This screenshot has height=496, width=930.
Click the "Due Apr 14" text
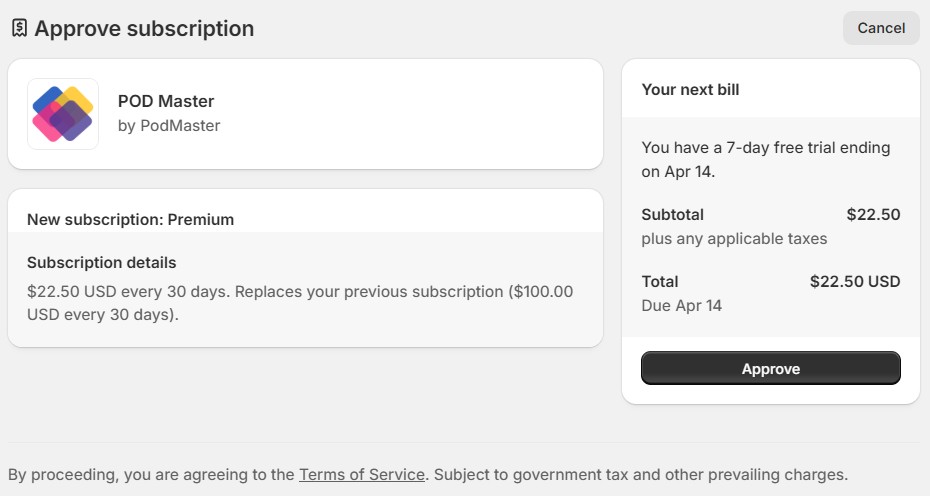[x=681, y=305]
